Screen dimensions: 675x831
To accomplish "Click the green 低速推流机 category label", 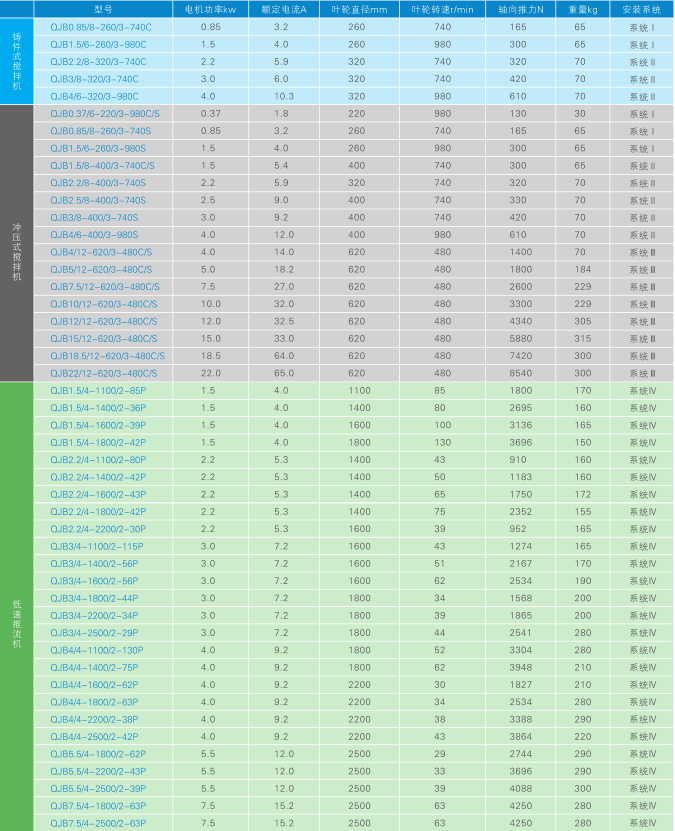I will (16, 606).
